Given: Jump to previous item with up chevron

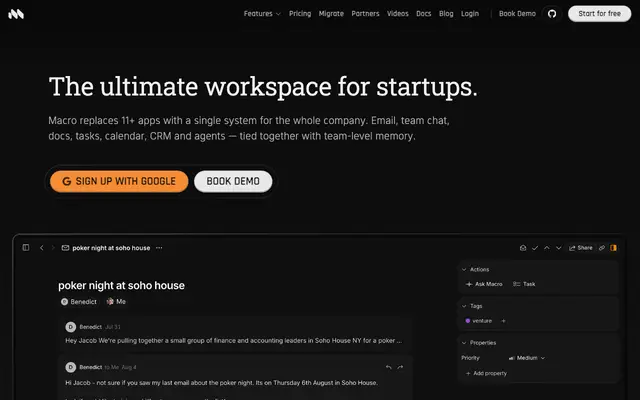Looking at the screenshot, I should 547,248.
